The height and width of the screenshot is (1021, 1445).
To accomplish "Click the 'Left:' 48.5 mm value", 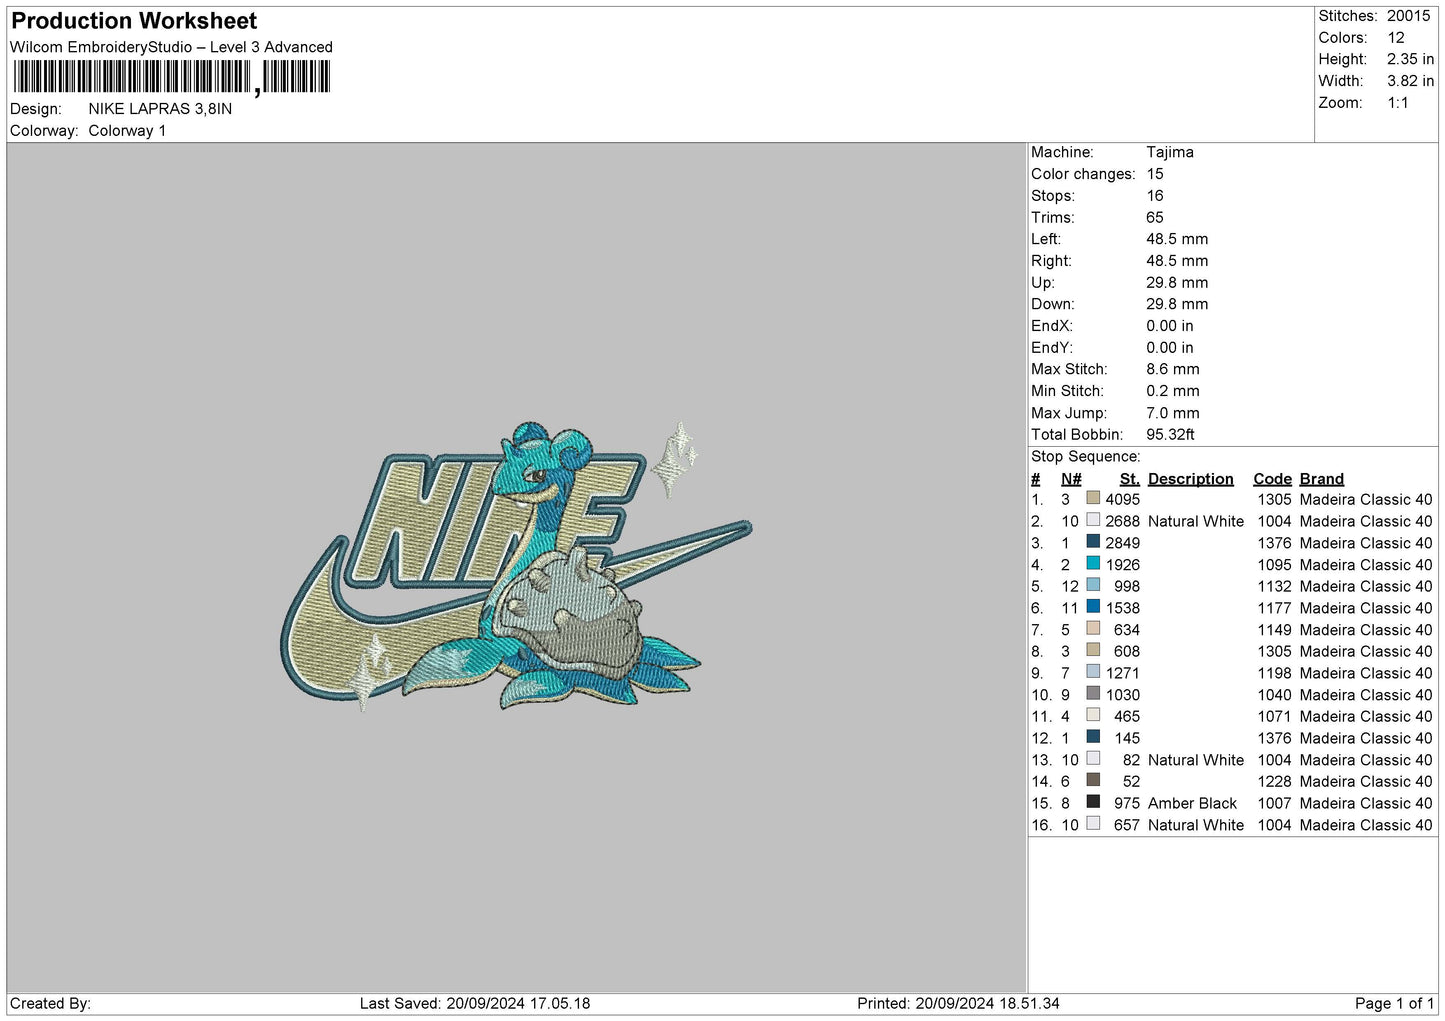I will pyautogui.click(x=1177, y=239).
